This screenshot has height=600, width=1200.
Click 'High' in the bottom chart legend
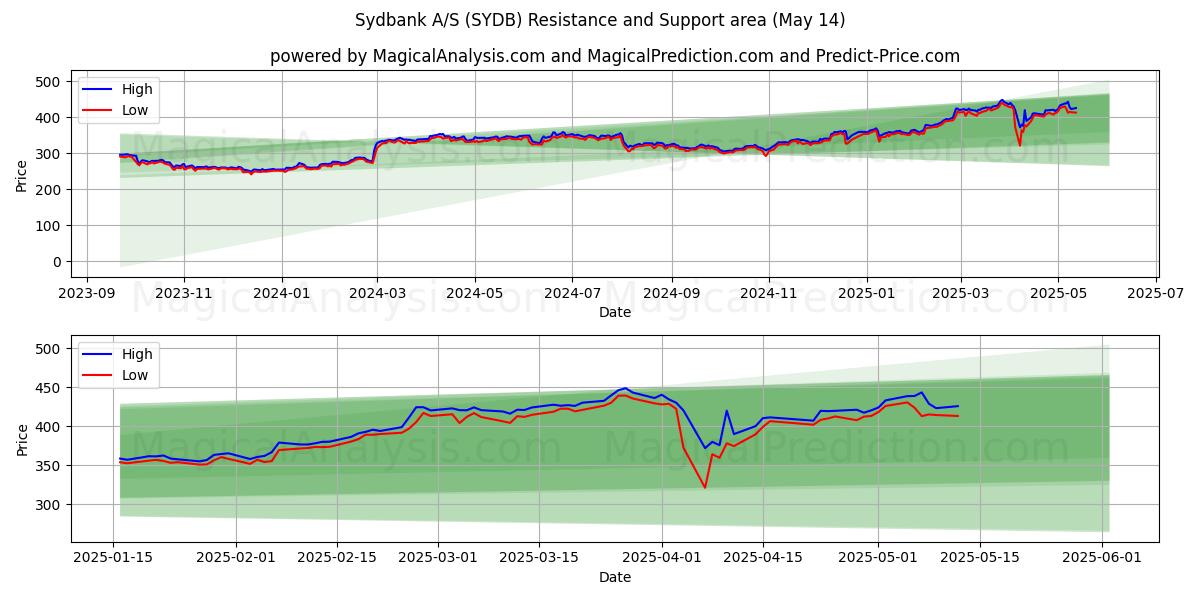(x=137, y=354)
